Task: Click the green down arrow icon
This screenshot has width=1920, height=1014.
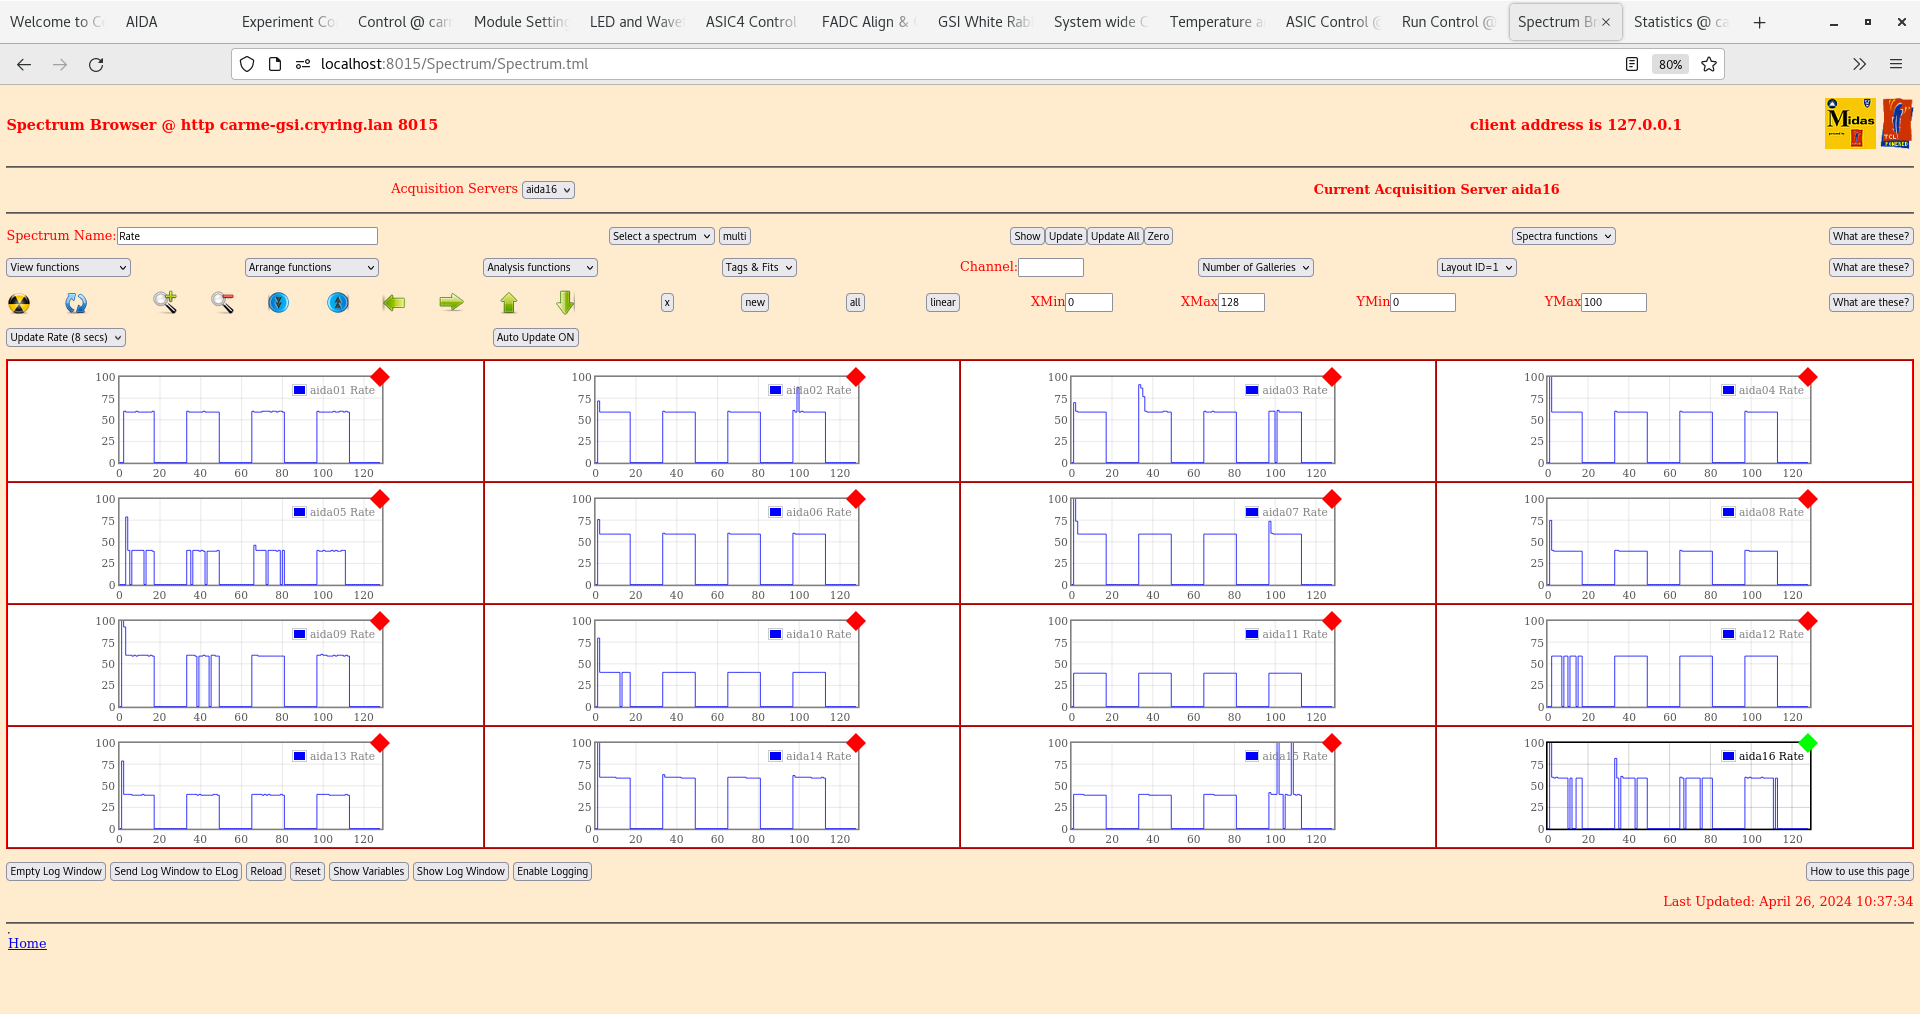Action: [565, 302]
